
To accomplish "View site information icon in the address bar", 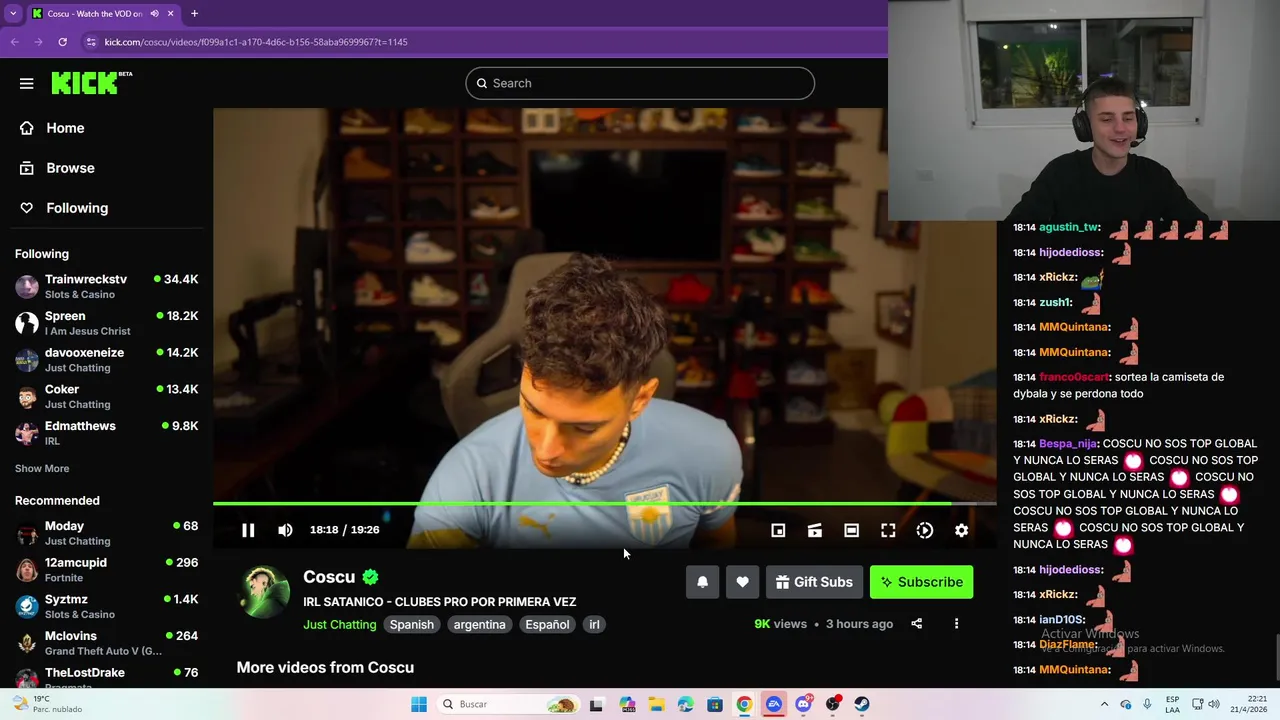I will coord(91,42).
